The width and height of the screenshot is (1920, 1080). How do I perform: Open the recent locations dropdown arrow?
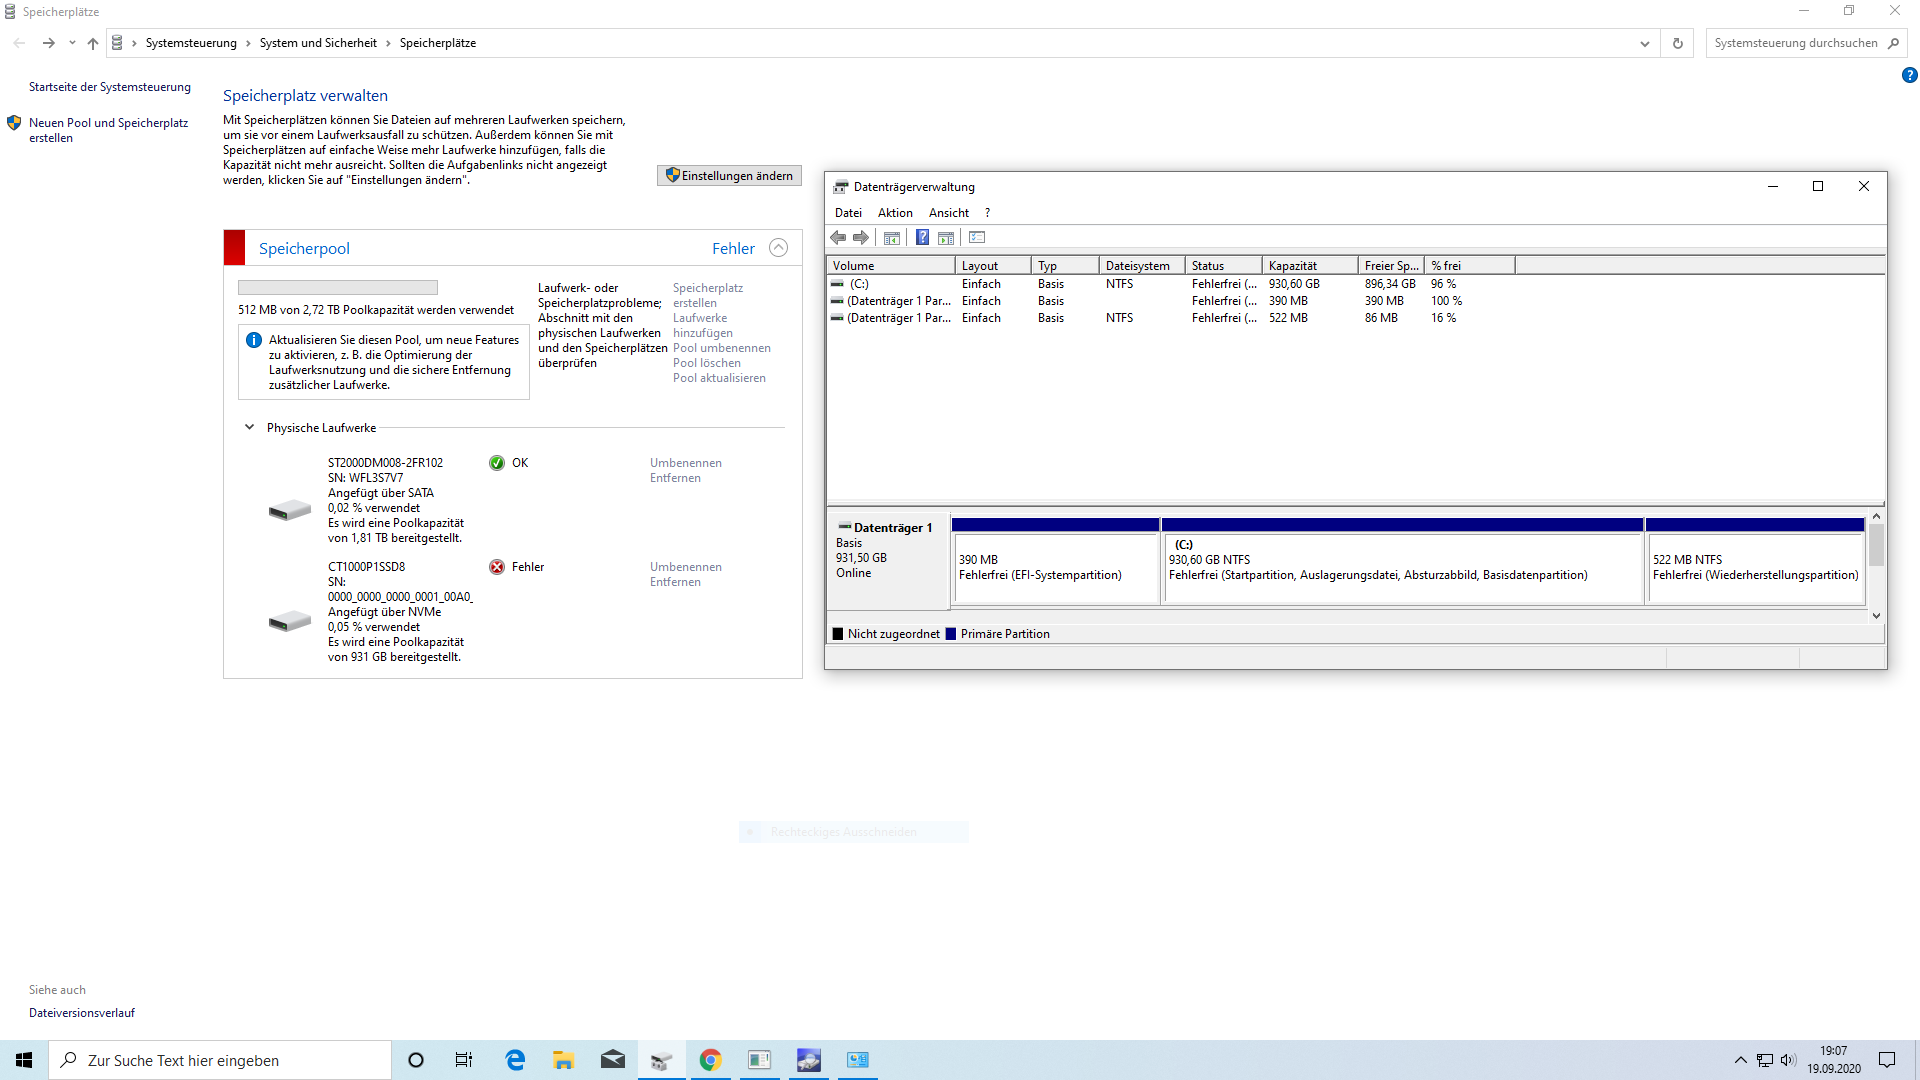72,43
